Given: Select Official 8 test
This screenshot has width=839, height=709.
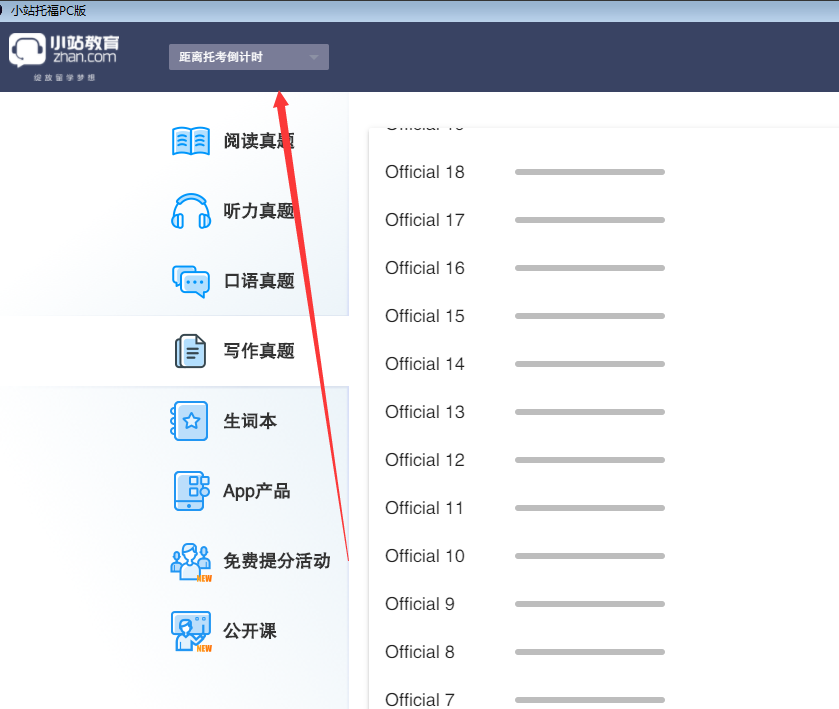Looking at the screenshot, I should point(420,652).
